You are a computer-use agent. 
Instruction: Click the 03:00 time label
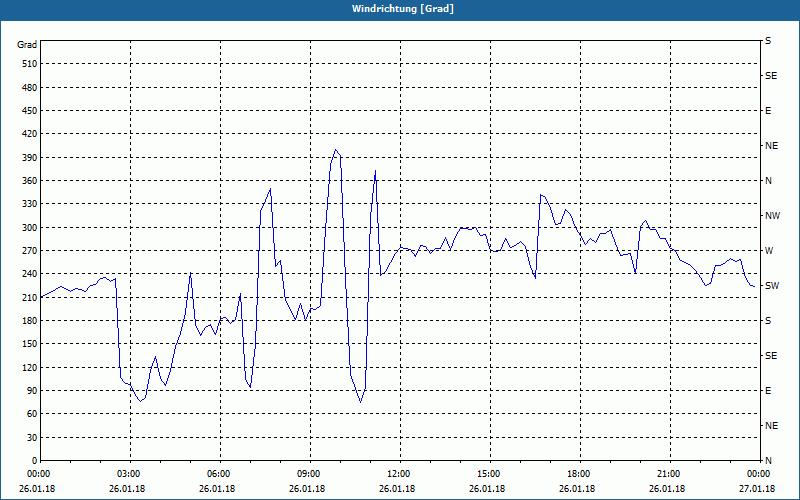tap(130, 473)
